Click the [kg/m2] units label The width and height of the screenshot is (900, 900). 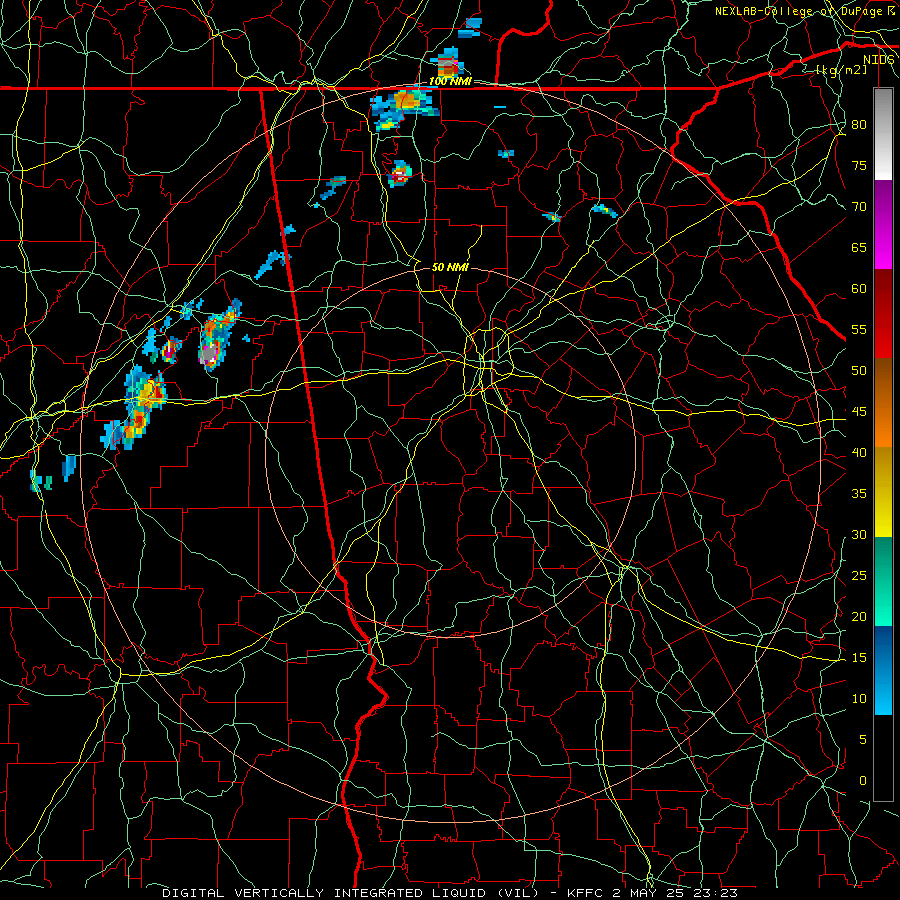coord(841,70)
